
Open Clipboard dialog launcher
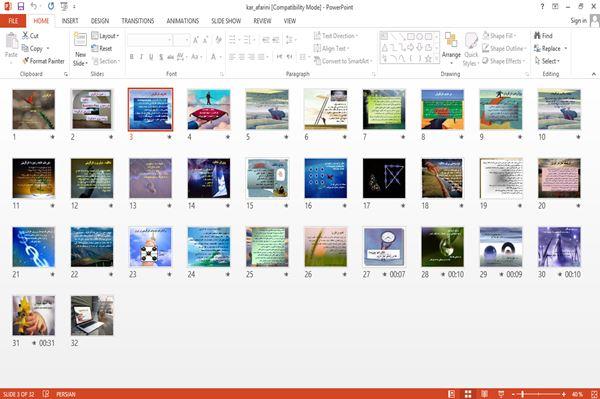66,74
